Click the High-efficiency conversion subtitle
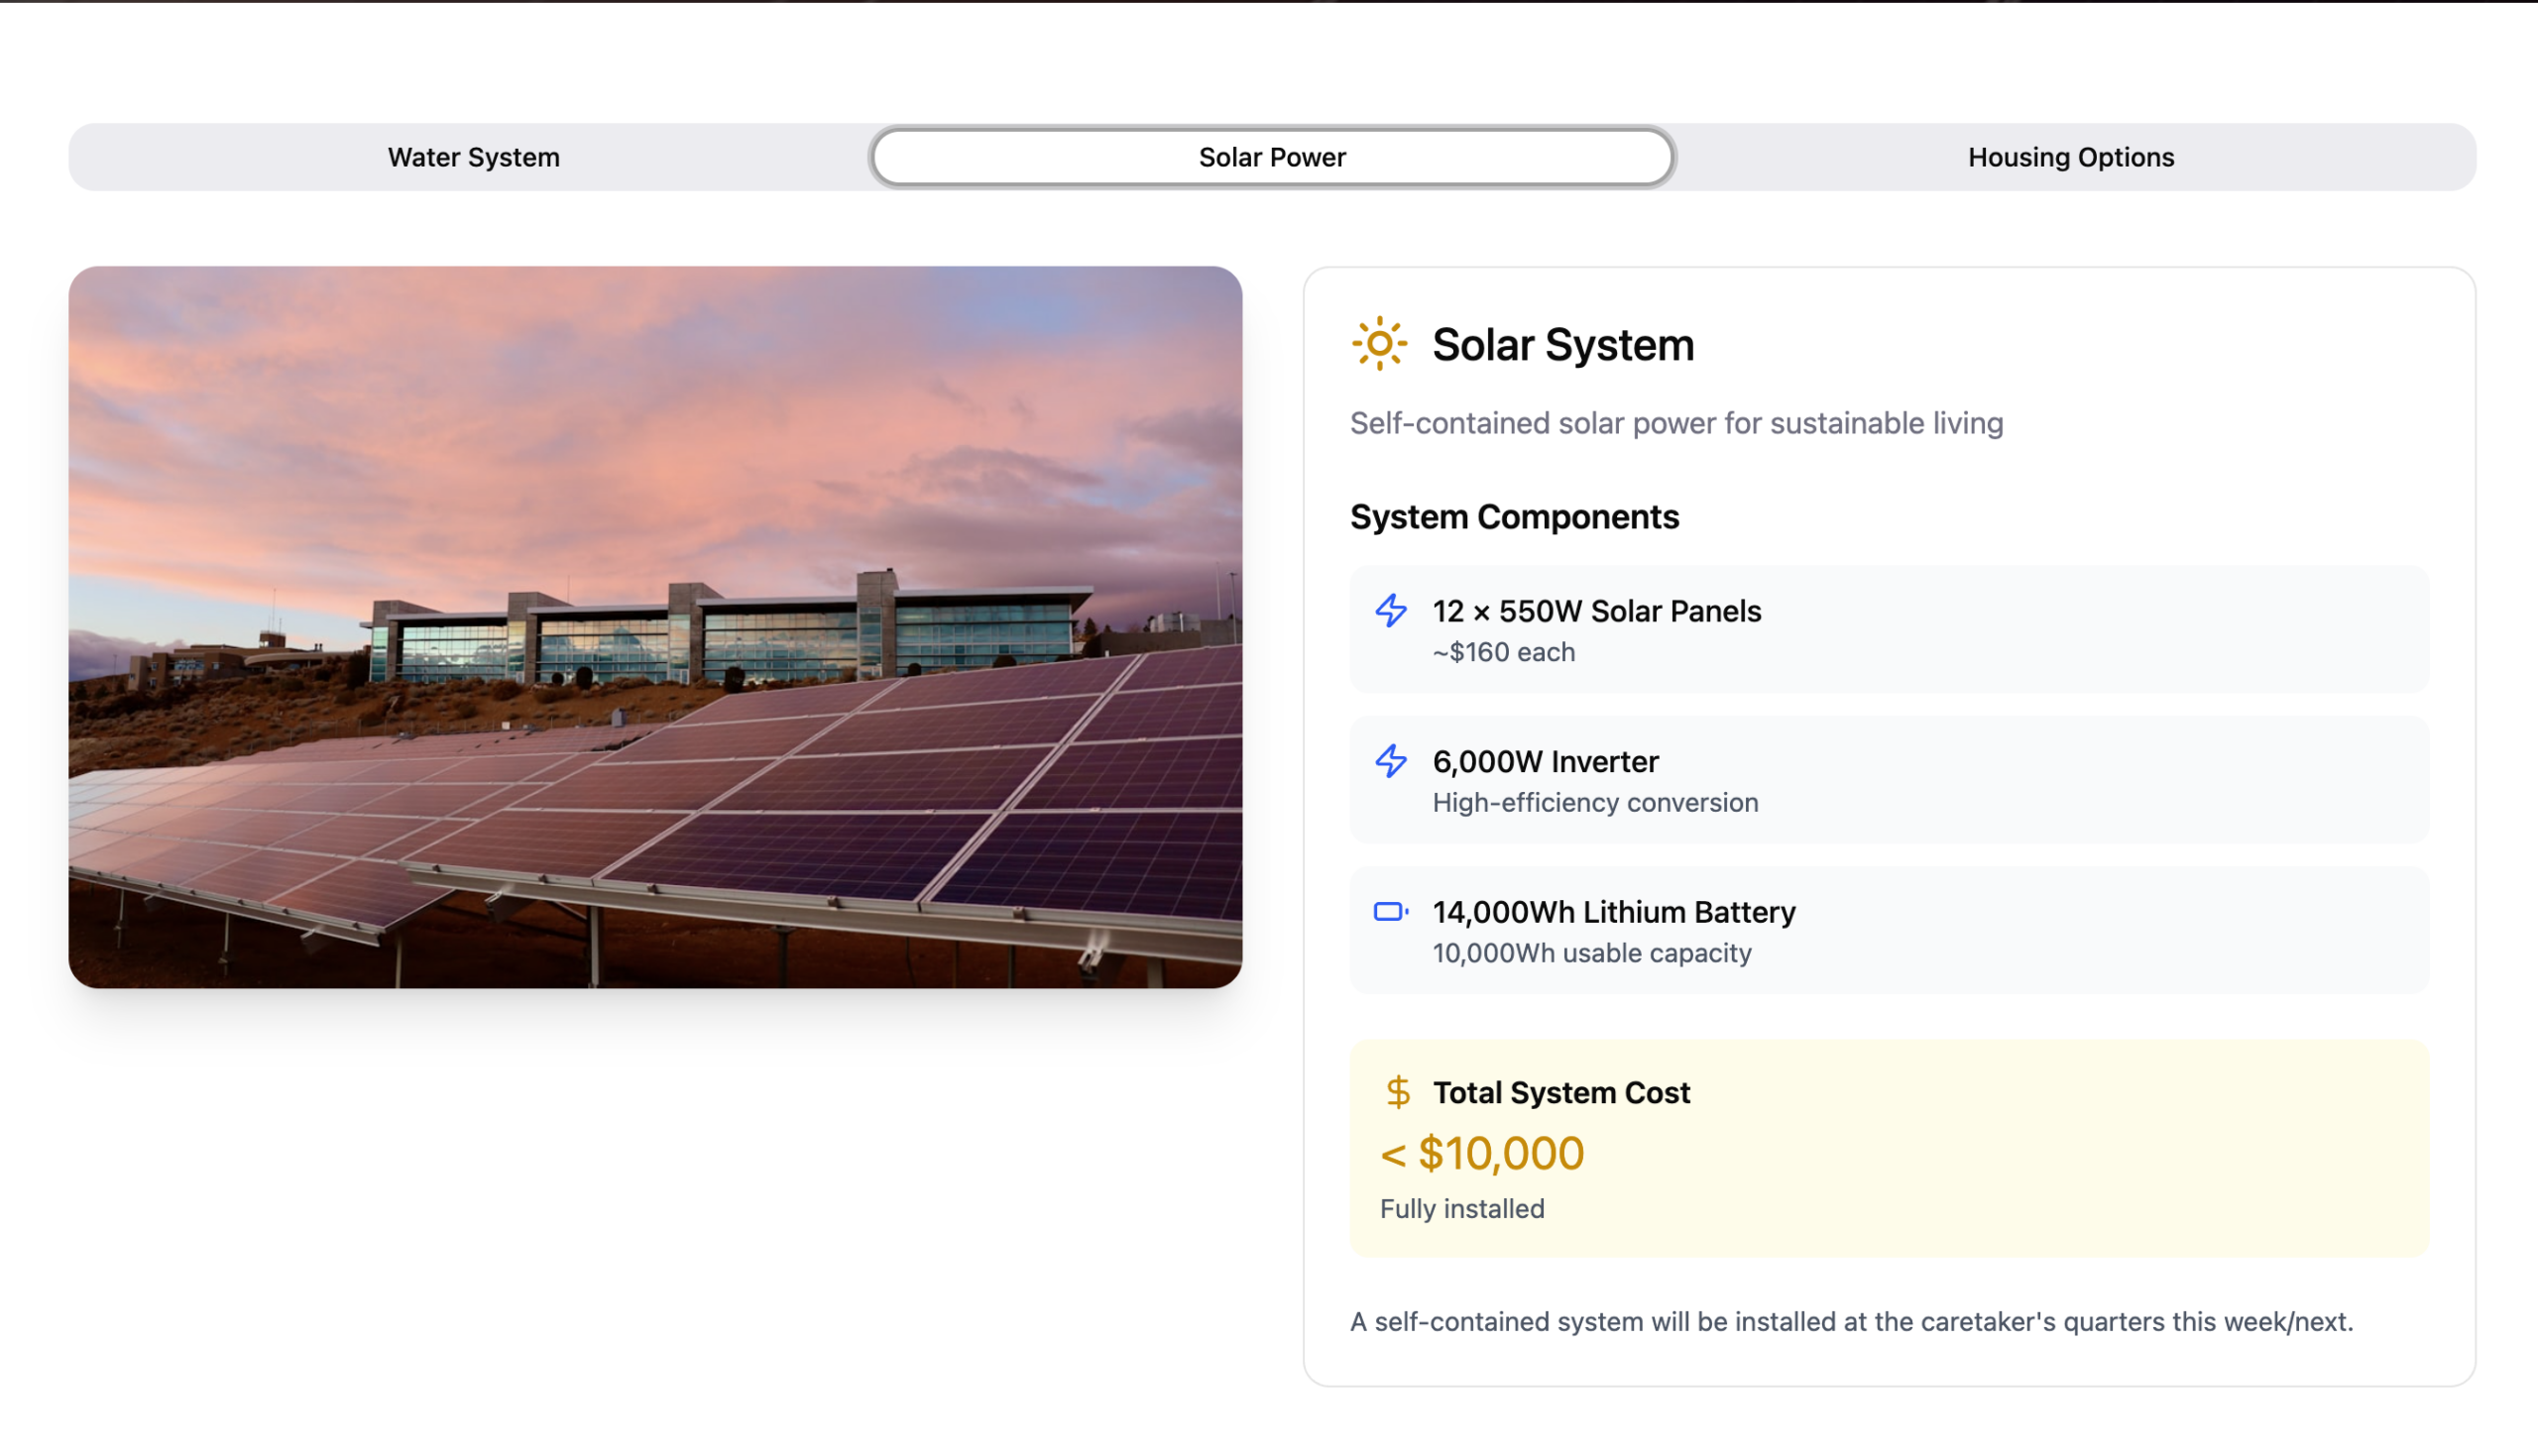 coord(1594,802)
